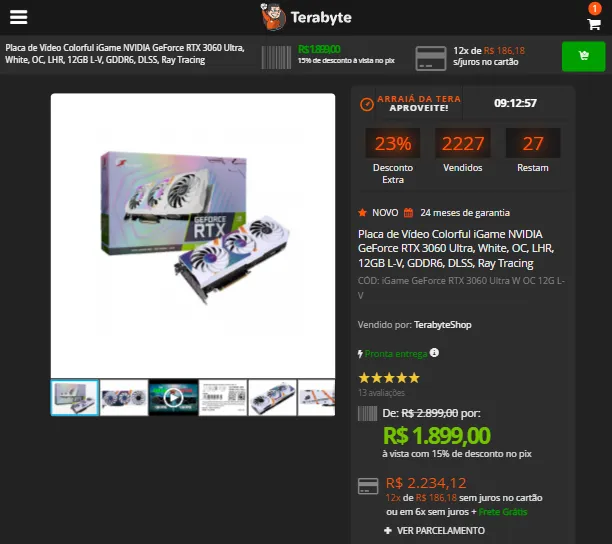Click the credit card icon in top bar
This screenshot has width=612, height=544.
click(x=431, y=58)
